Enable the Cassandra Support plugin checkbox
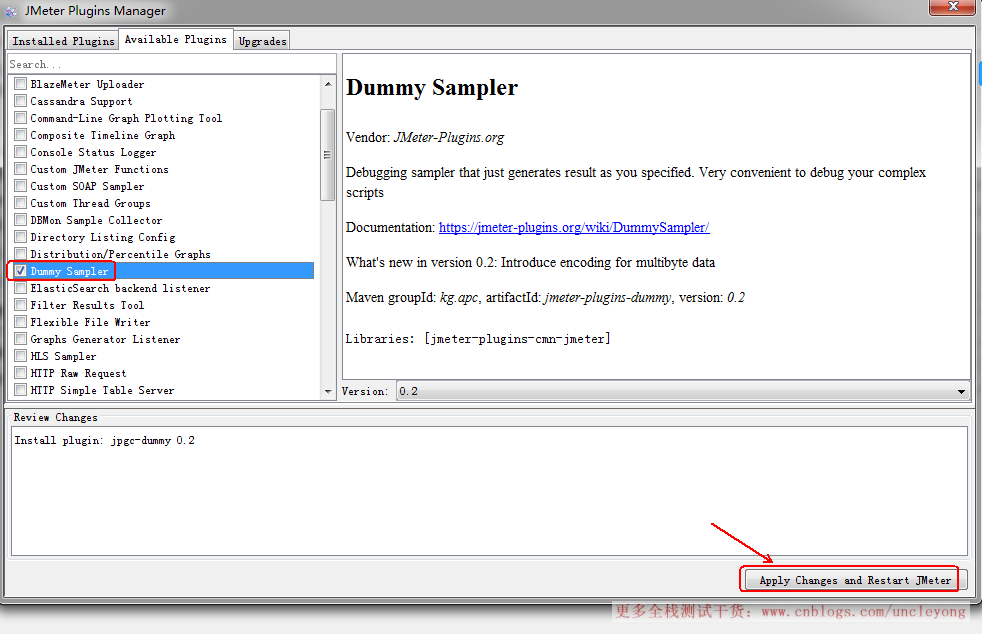 click(21, 101)
